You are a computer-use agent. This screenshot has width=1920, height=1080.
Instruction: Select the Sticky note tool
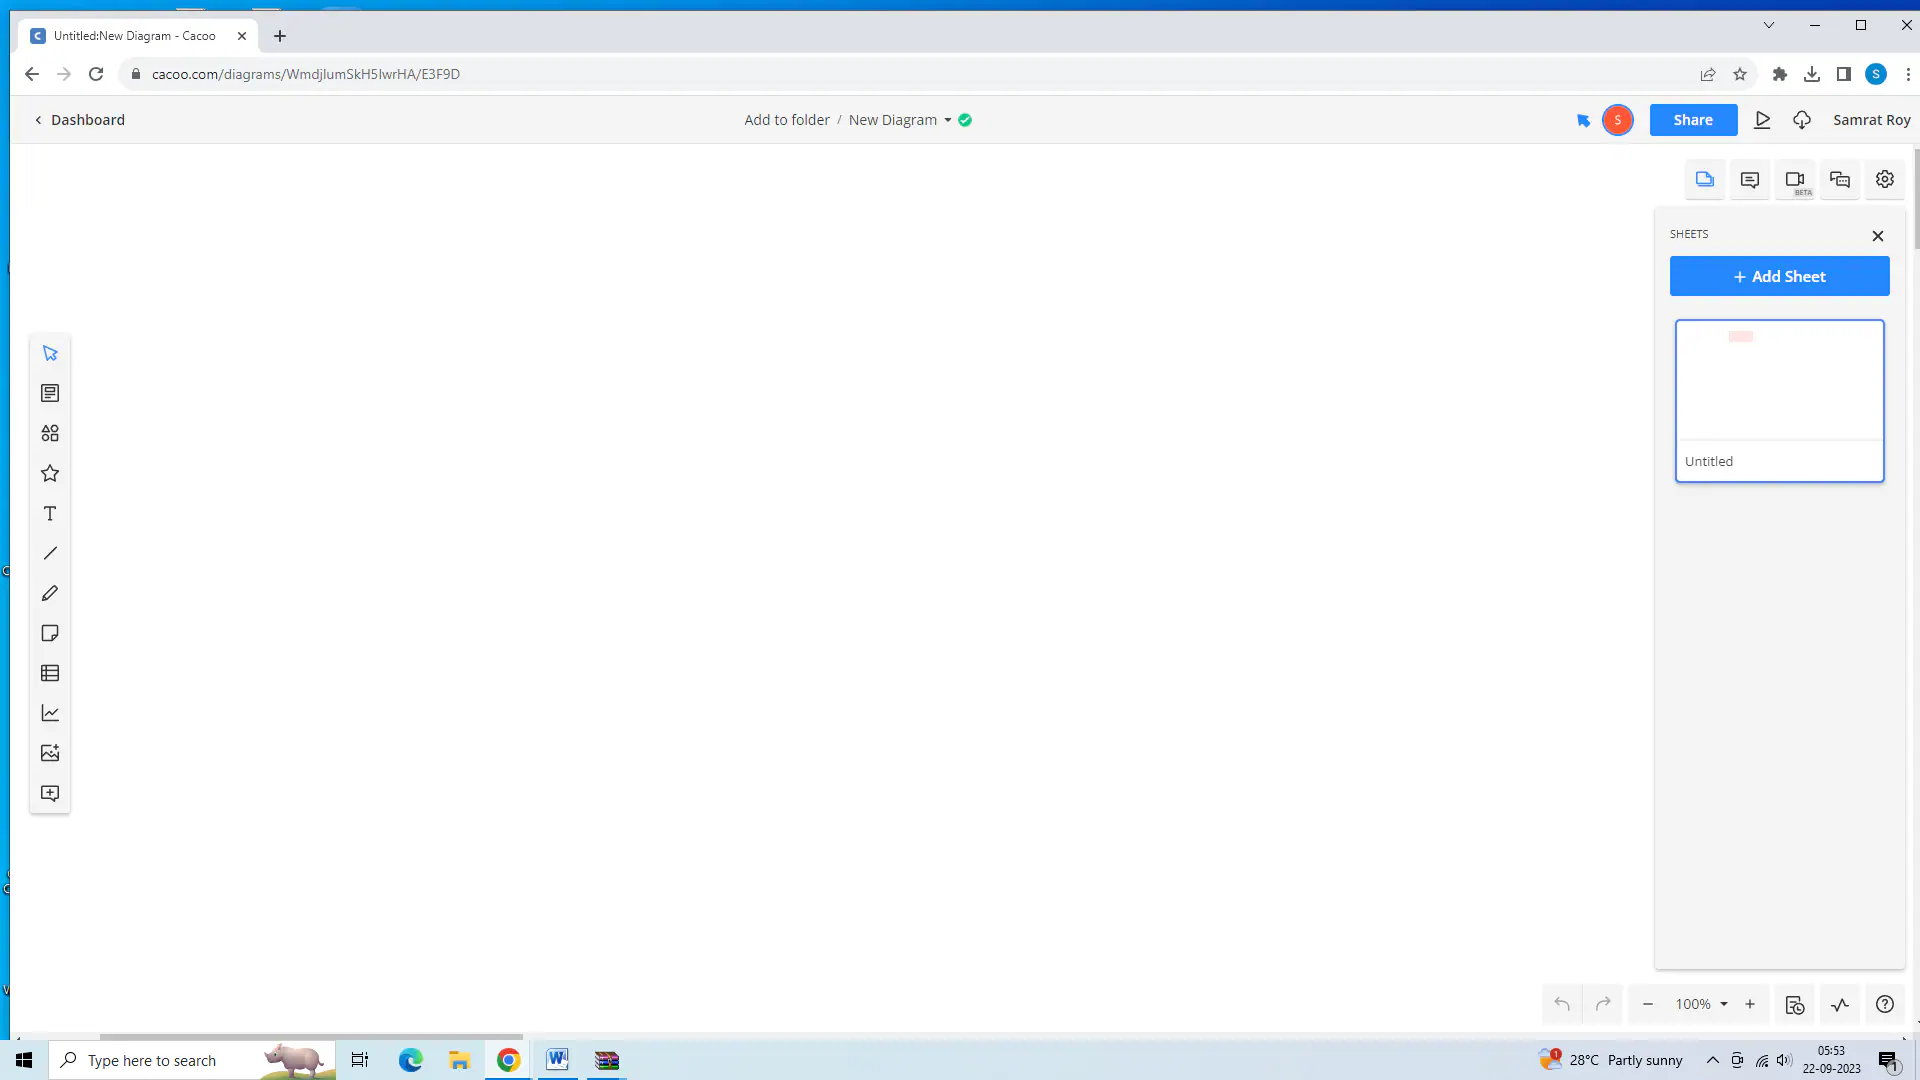pyautogui.click(x=49, y=633)
